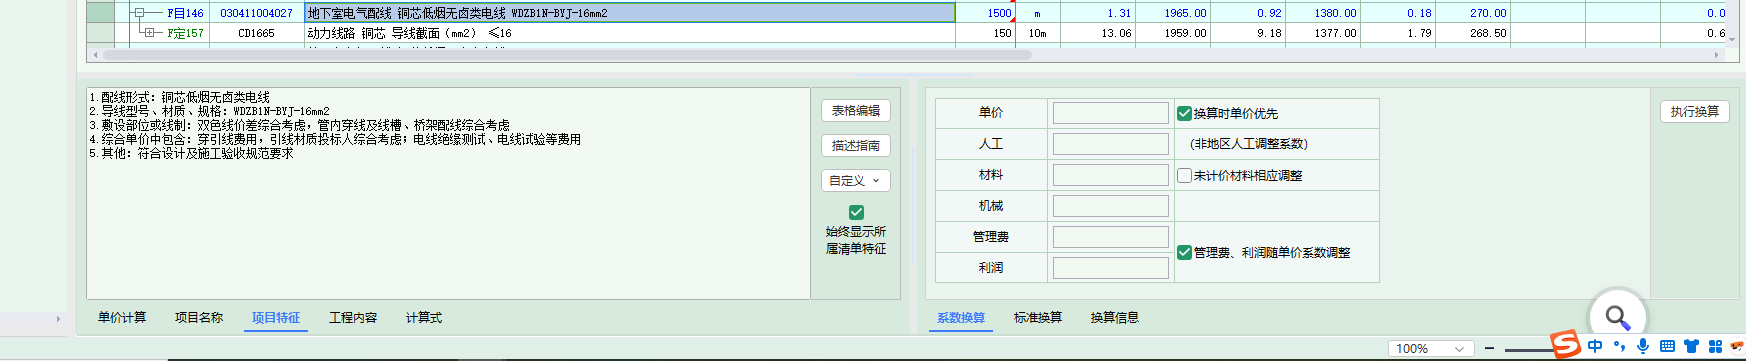1746x361 pixels.
Task: Click value cell 1380.00
Action: pyautogui.click(x=1323, y=13)
